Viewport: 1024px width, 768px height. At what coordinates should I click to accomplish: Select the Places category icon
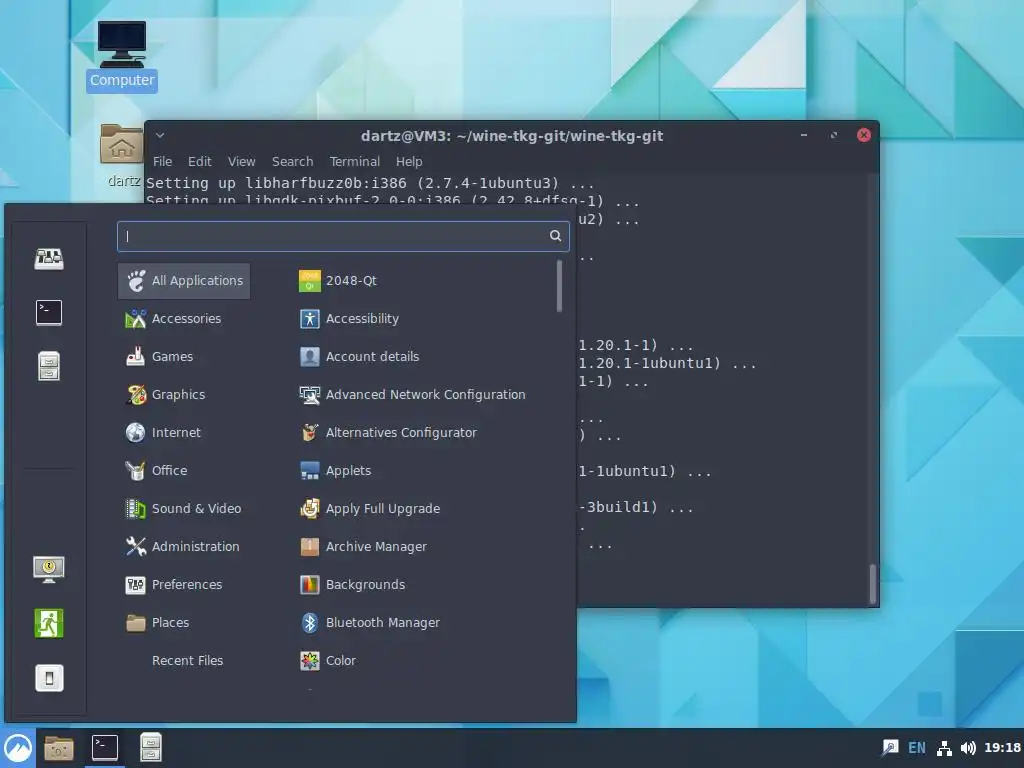click(x=135, y=622)
